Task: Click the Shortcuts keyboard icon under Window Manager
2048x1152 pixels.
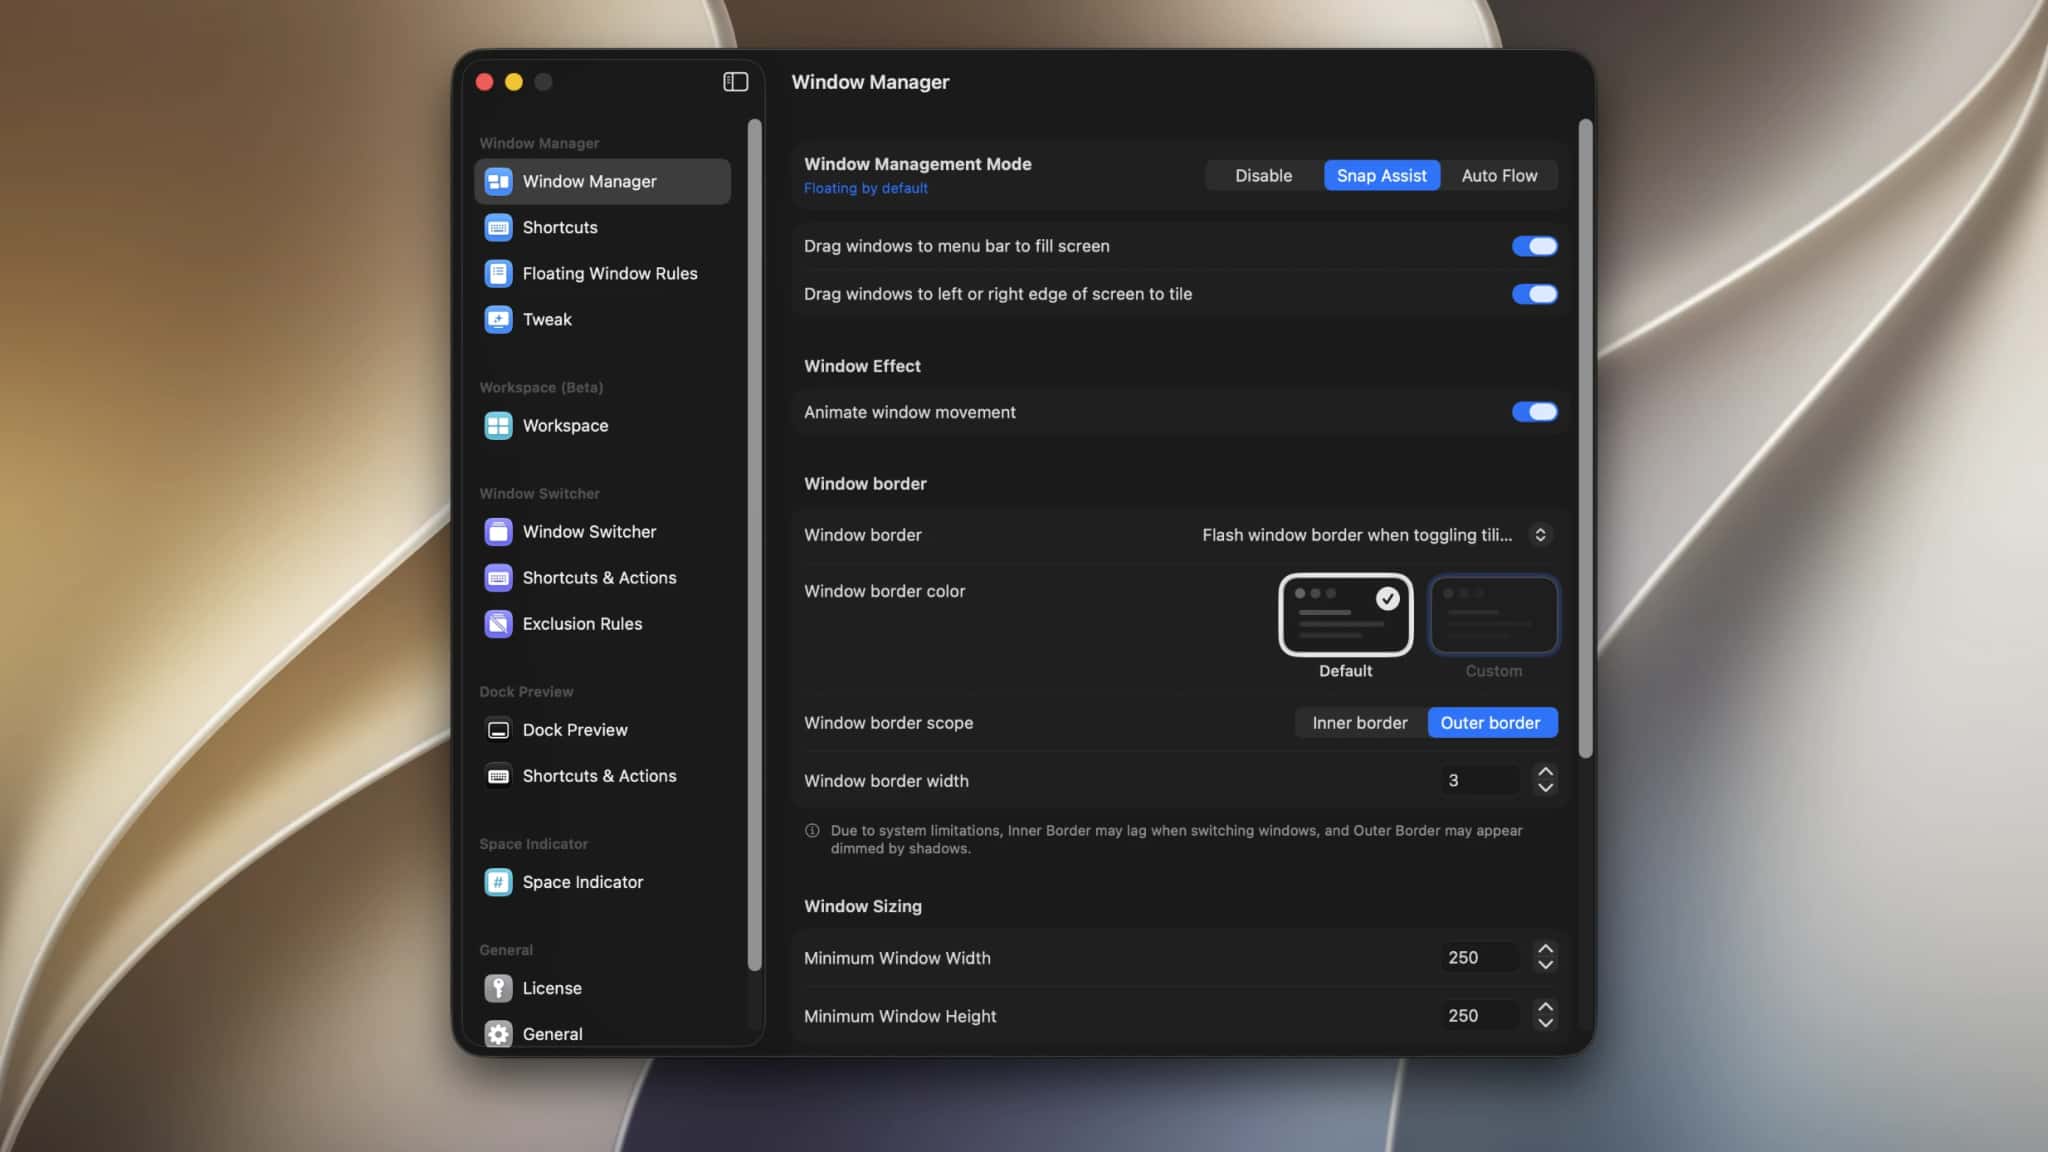Action: coord(498,227)
